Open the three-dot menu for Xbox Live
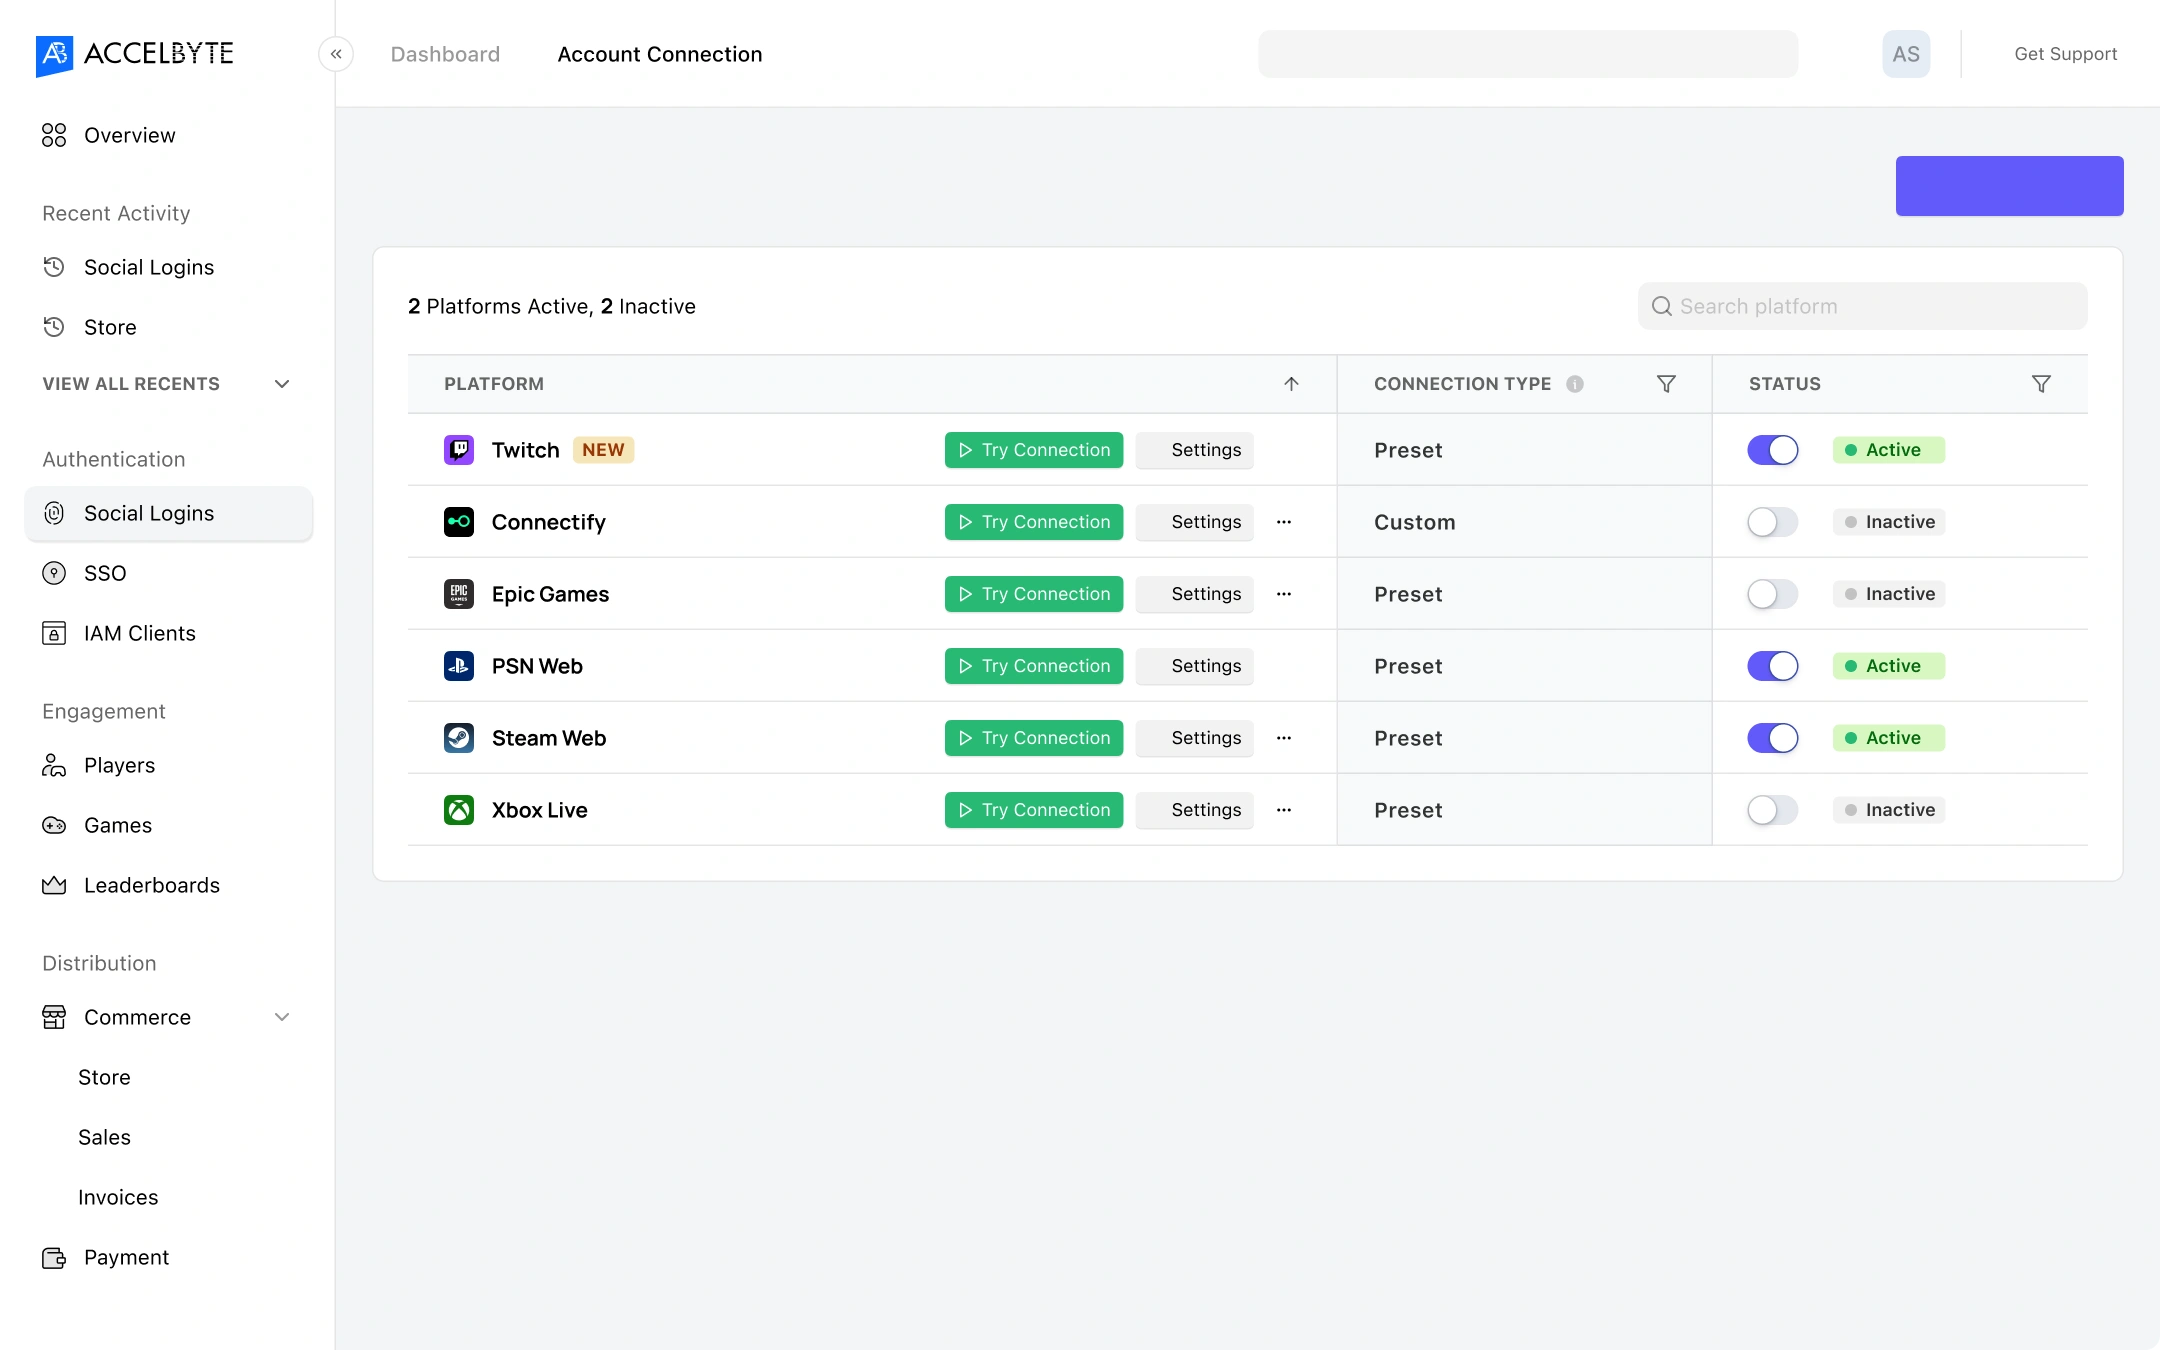The image size is (2160, 1350). [x=1284, y=810]
